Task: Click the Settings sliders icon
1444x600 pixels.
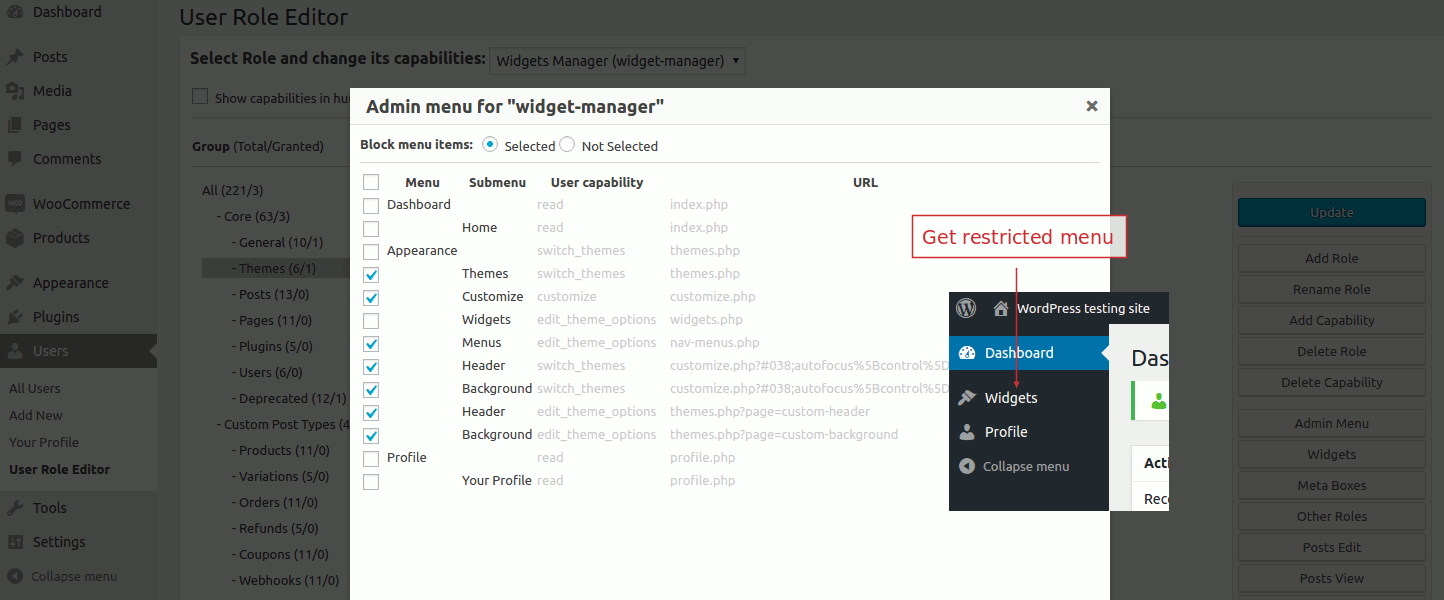Action: tap(15, 542)
